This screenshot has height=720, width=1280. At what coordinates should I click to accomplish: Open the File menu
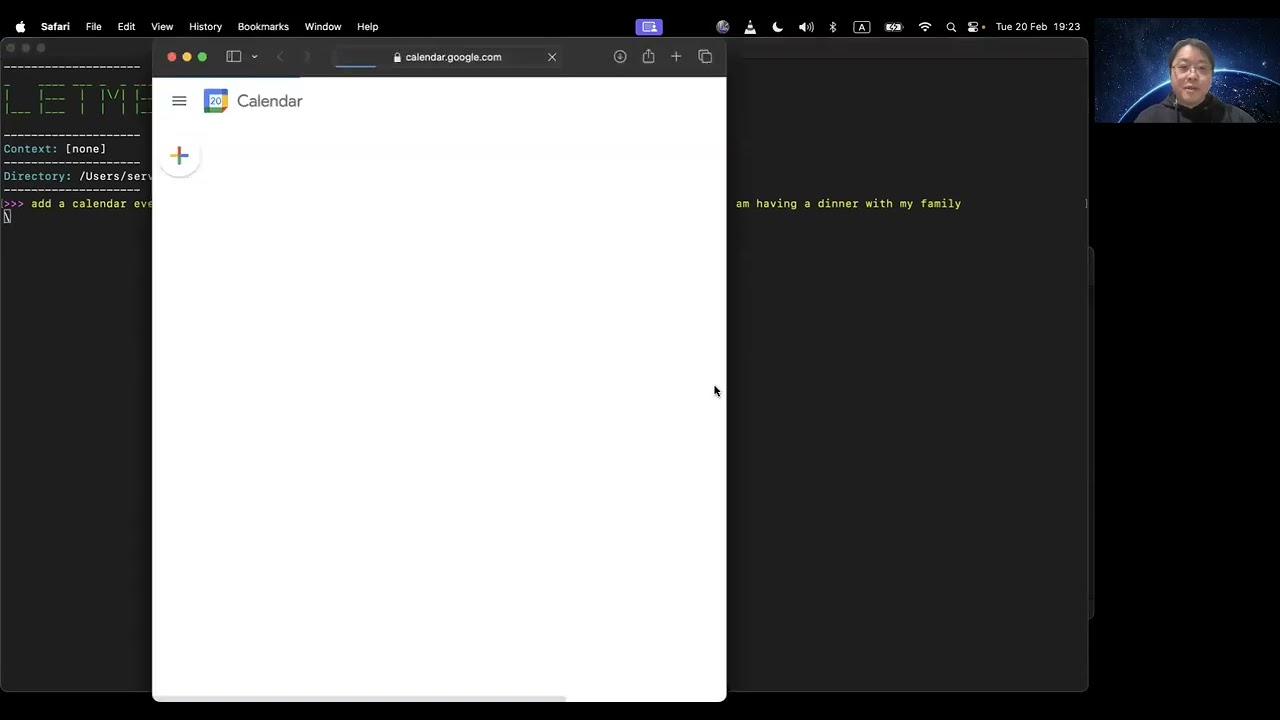(x=93, y=27)
